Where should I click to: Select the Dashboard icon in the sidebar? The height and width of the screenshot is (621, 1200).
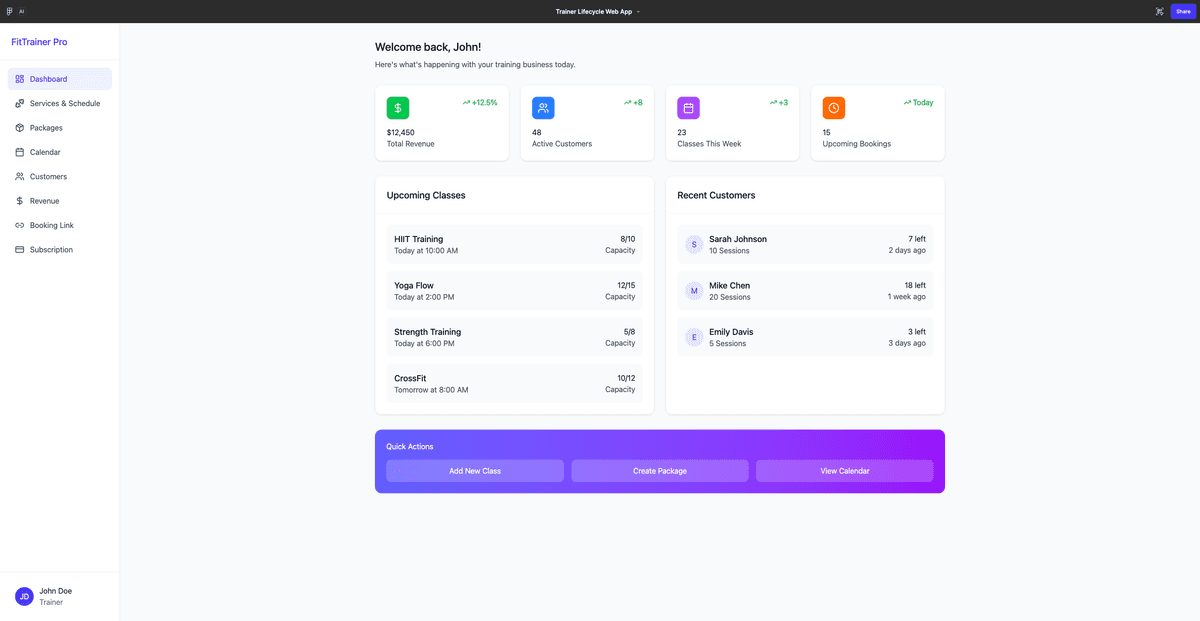click(20, 78)
